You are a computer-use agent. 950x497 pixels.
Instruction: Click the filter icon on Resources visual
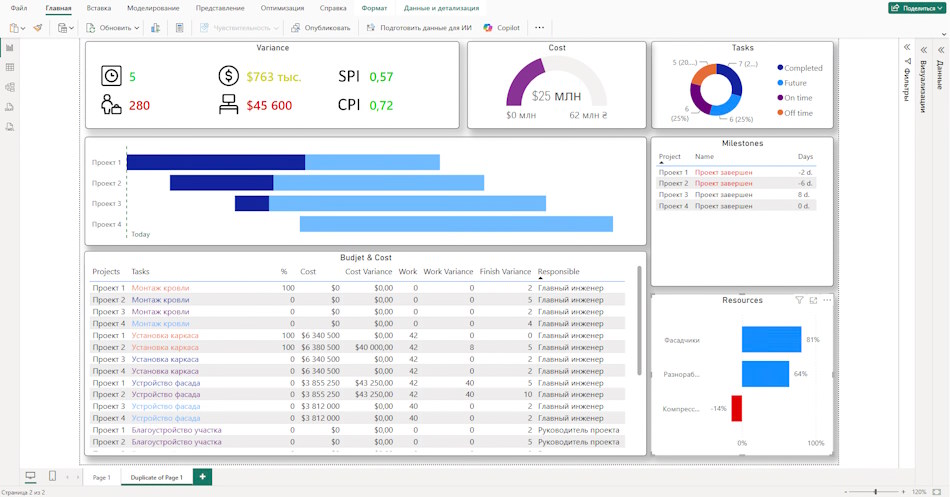(x=799, y=300)
